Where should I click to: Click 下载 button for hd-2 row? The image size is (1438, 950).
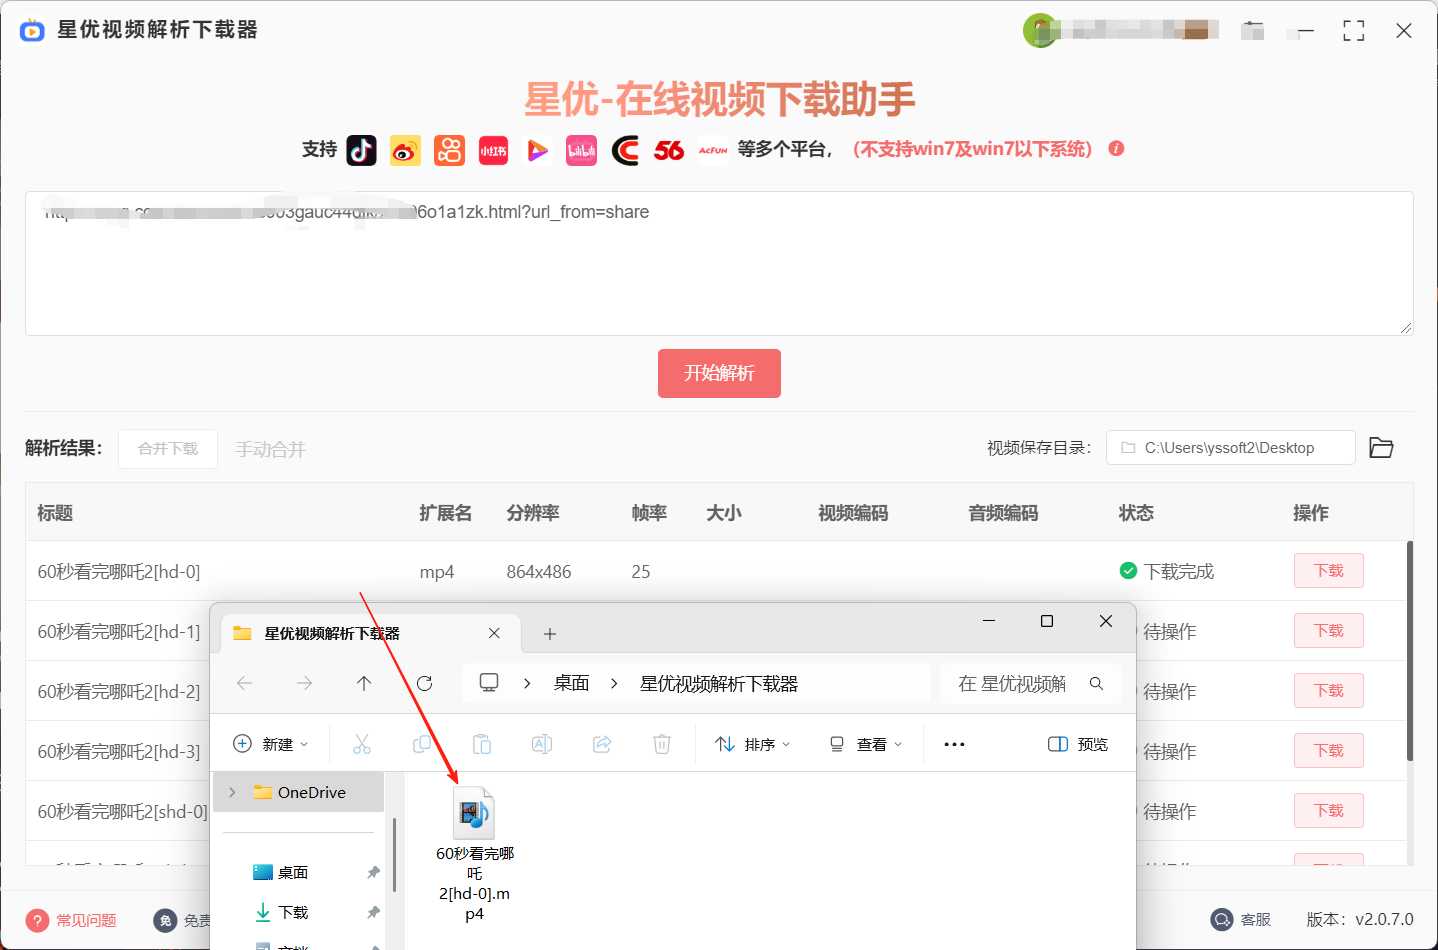coord(1329,690)
